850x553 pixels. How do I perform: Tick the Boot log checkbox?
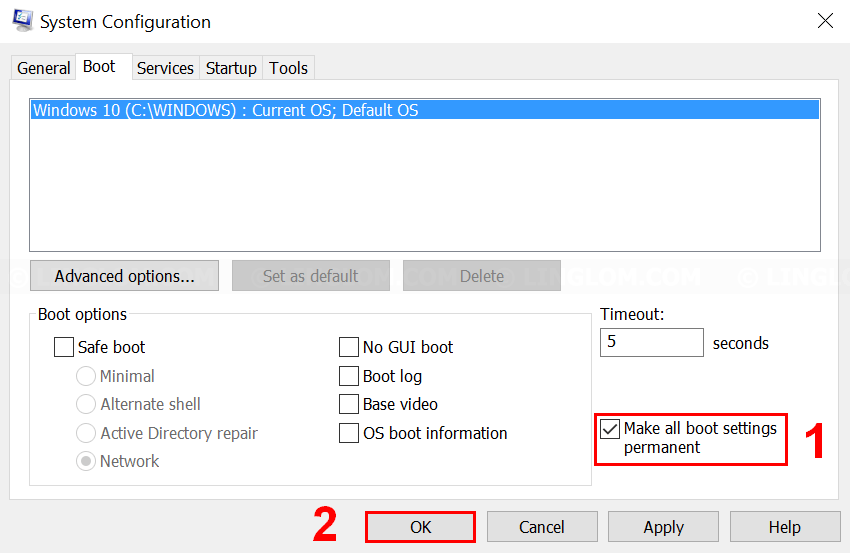(x=349, y=376)
